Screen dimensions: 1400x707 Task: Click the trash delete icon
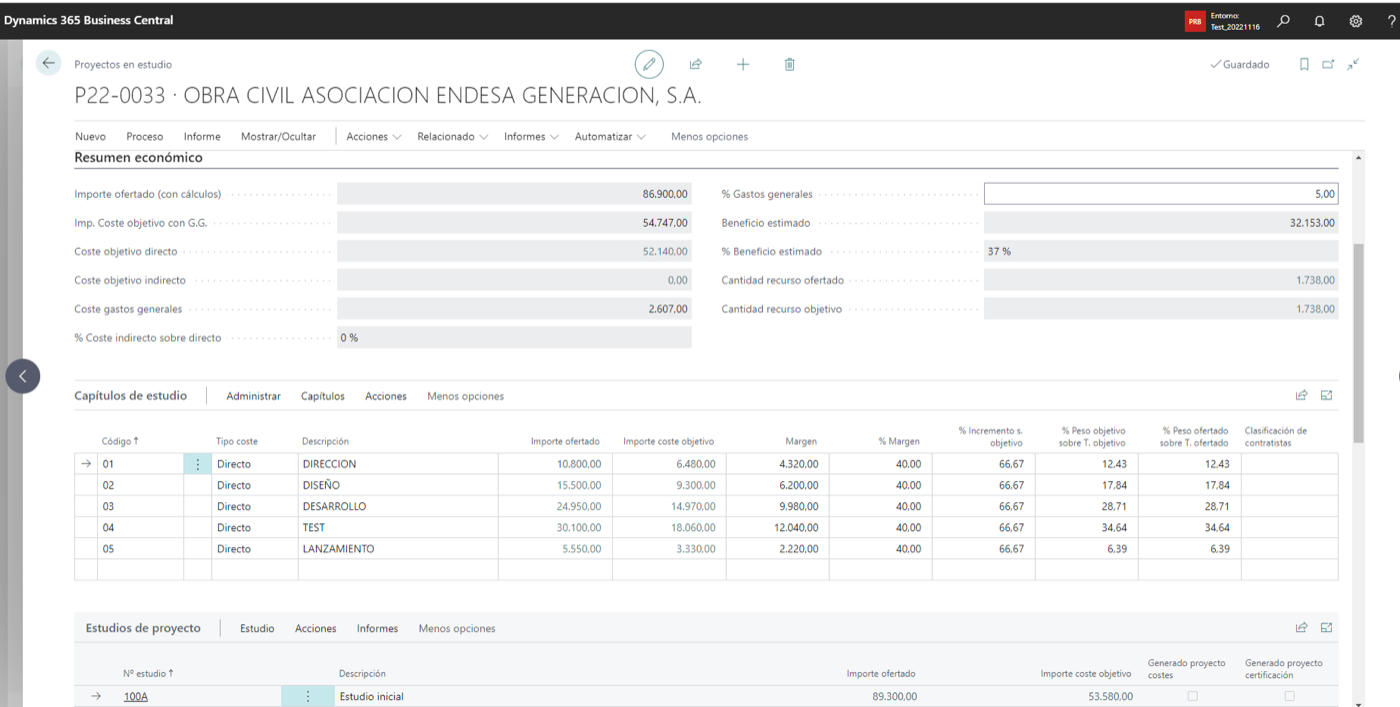(789, 64)
